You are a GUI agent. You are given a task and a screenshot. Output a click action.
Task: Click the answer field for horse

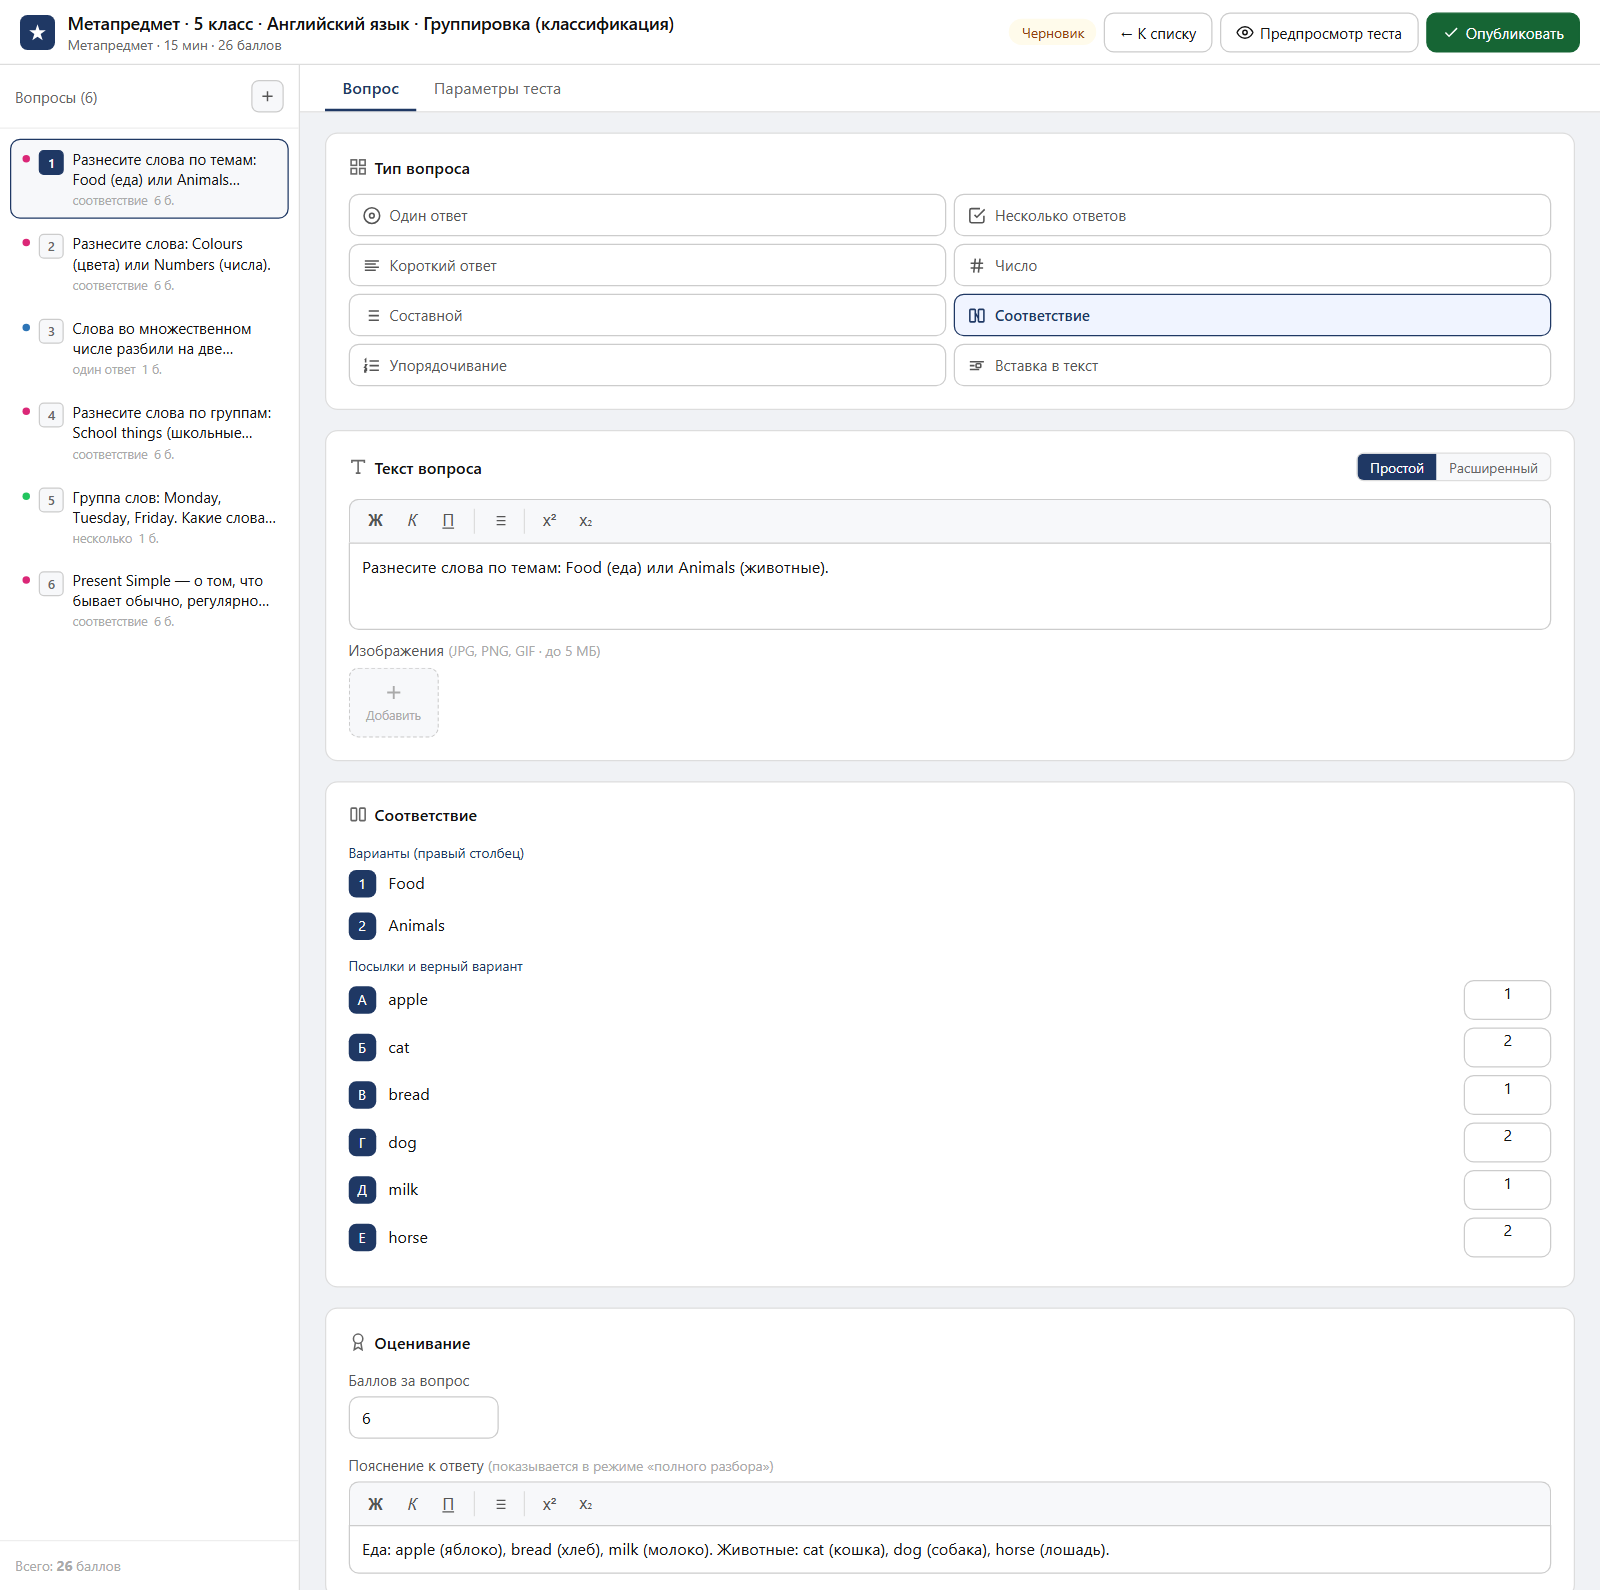coord(1507,1237)
